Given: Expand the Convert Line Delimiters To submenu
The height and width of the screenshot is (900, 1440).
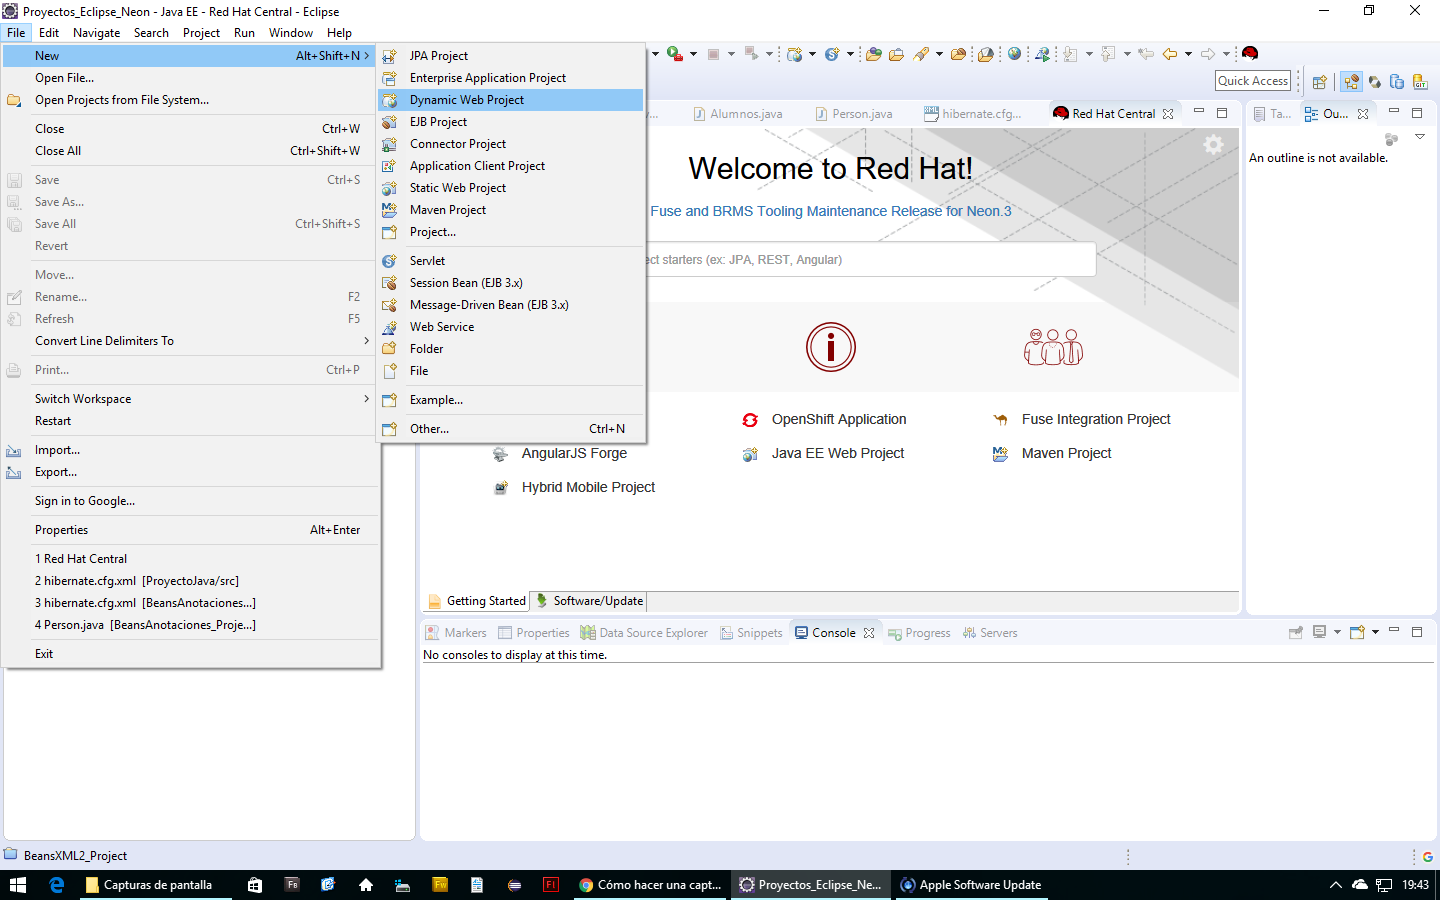Looking at the screenshot, I should [192, 341].
